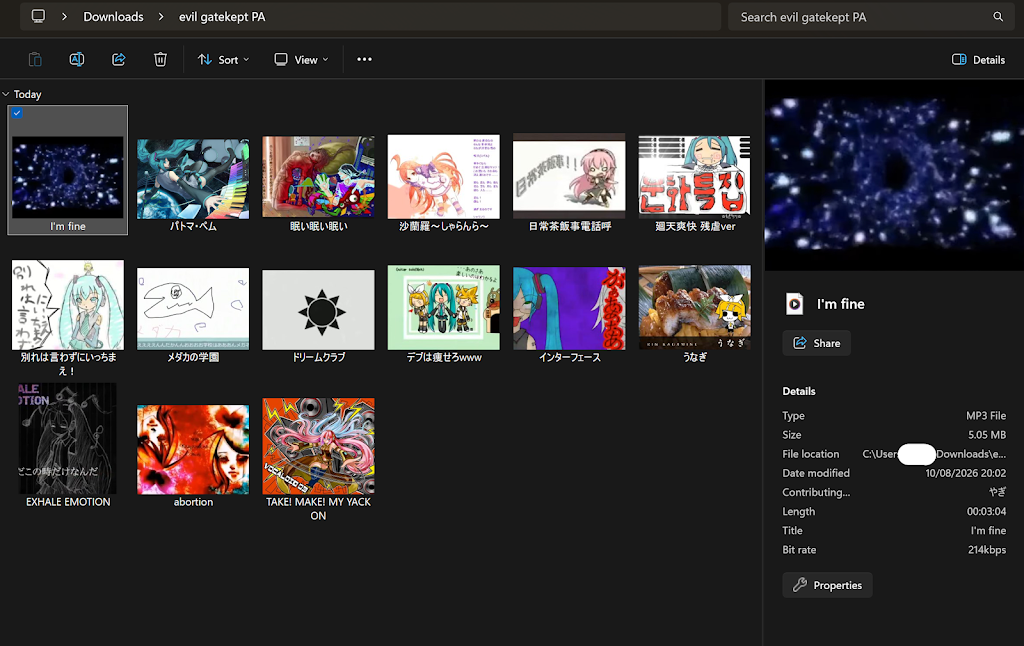Click the Delete trash icon
The width and height of the screenshot is (1024, 646).
160,59
